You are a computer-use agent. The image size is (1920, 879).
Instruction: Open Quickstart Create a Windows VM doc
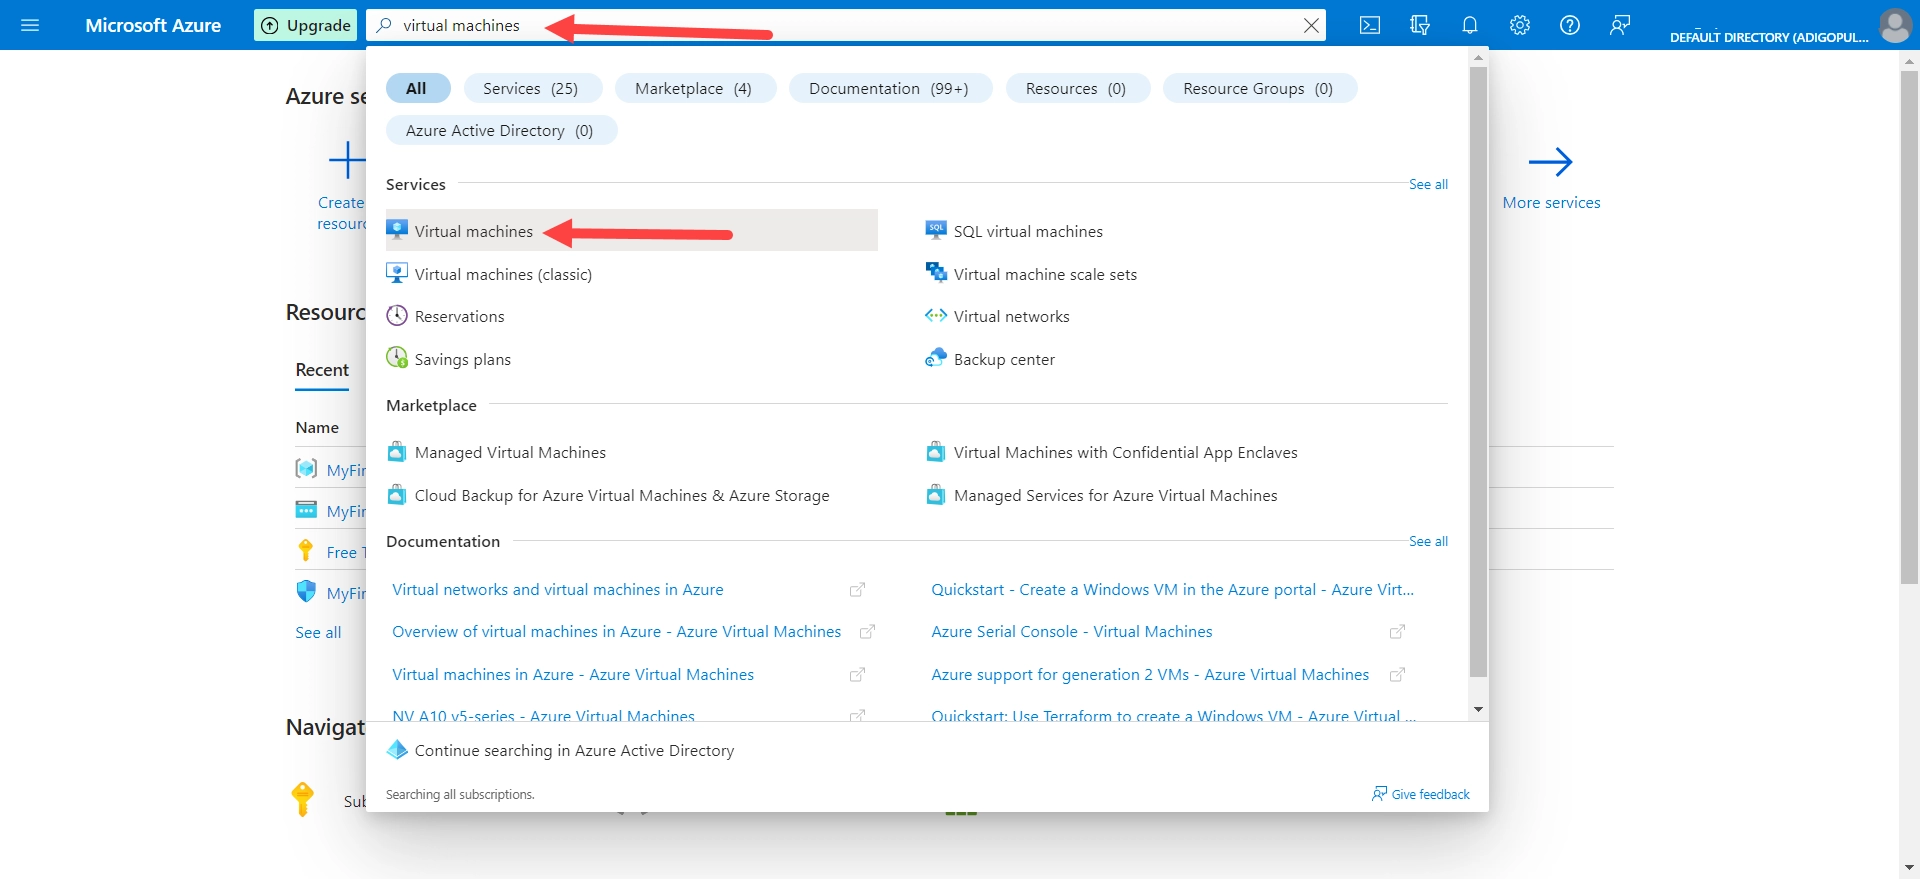1172,589
